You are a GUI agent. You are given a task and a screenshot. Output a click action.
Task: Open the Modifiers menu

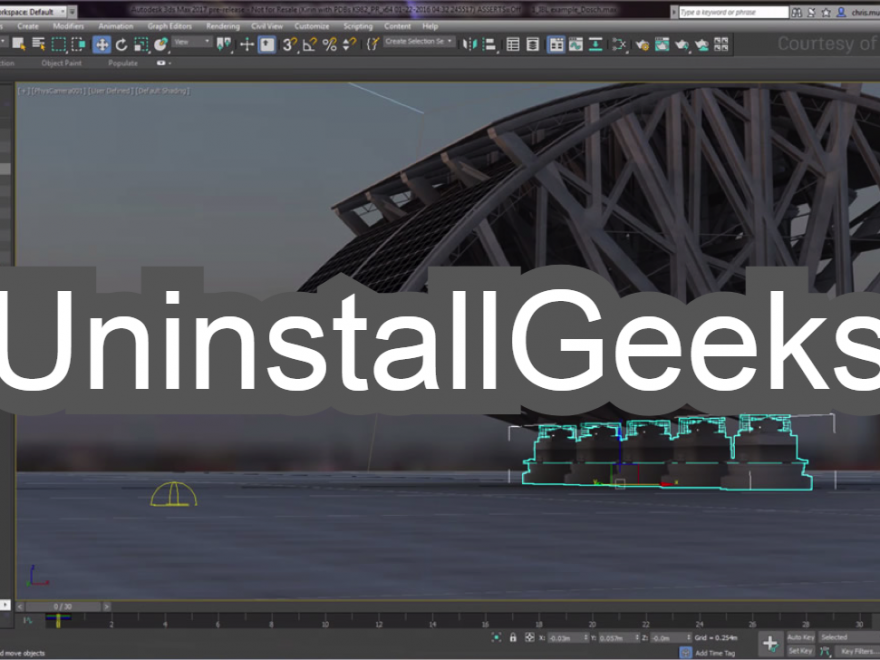[x=68, y=26]
